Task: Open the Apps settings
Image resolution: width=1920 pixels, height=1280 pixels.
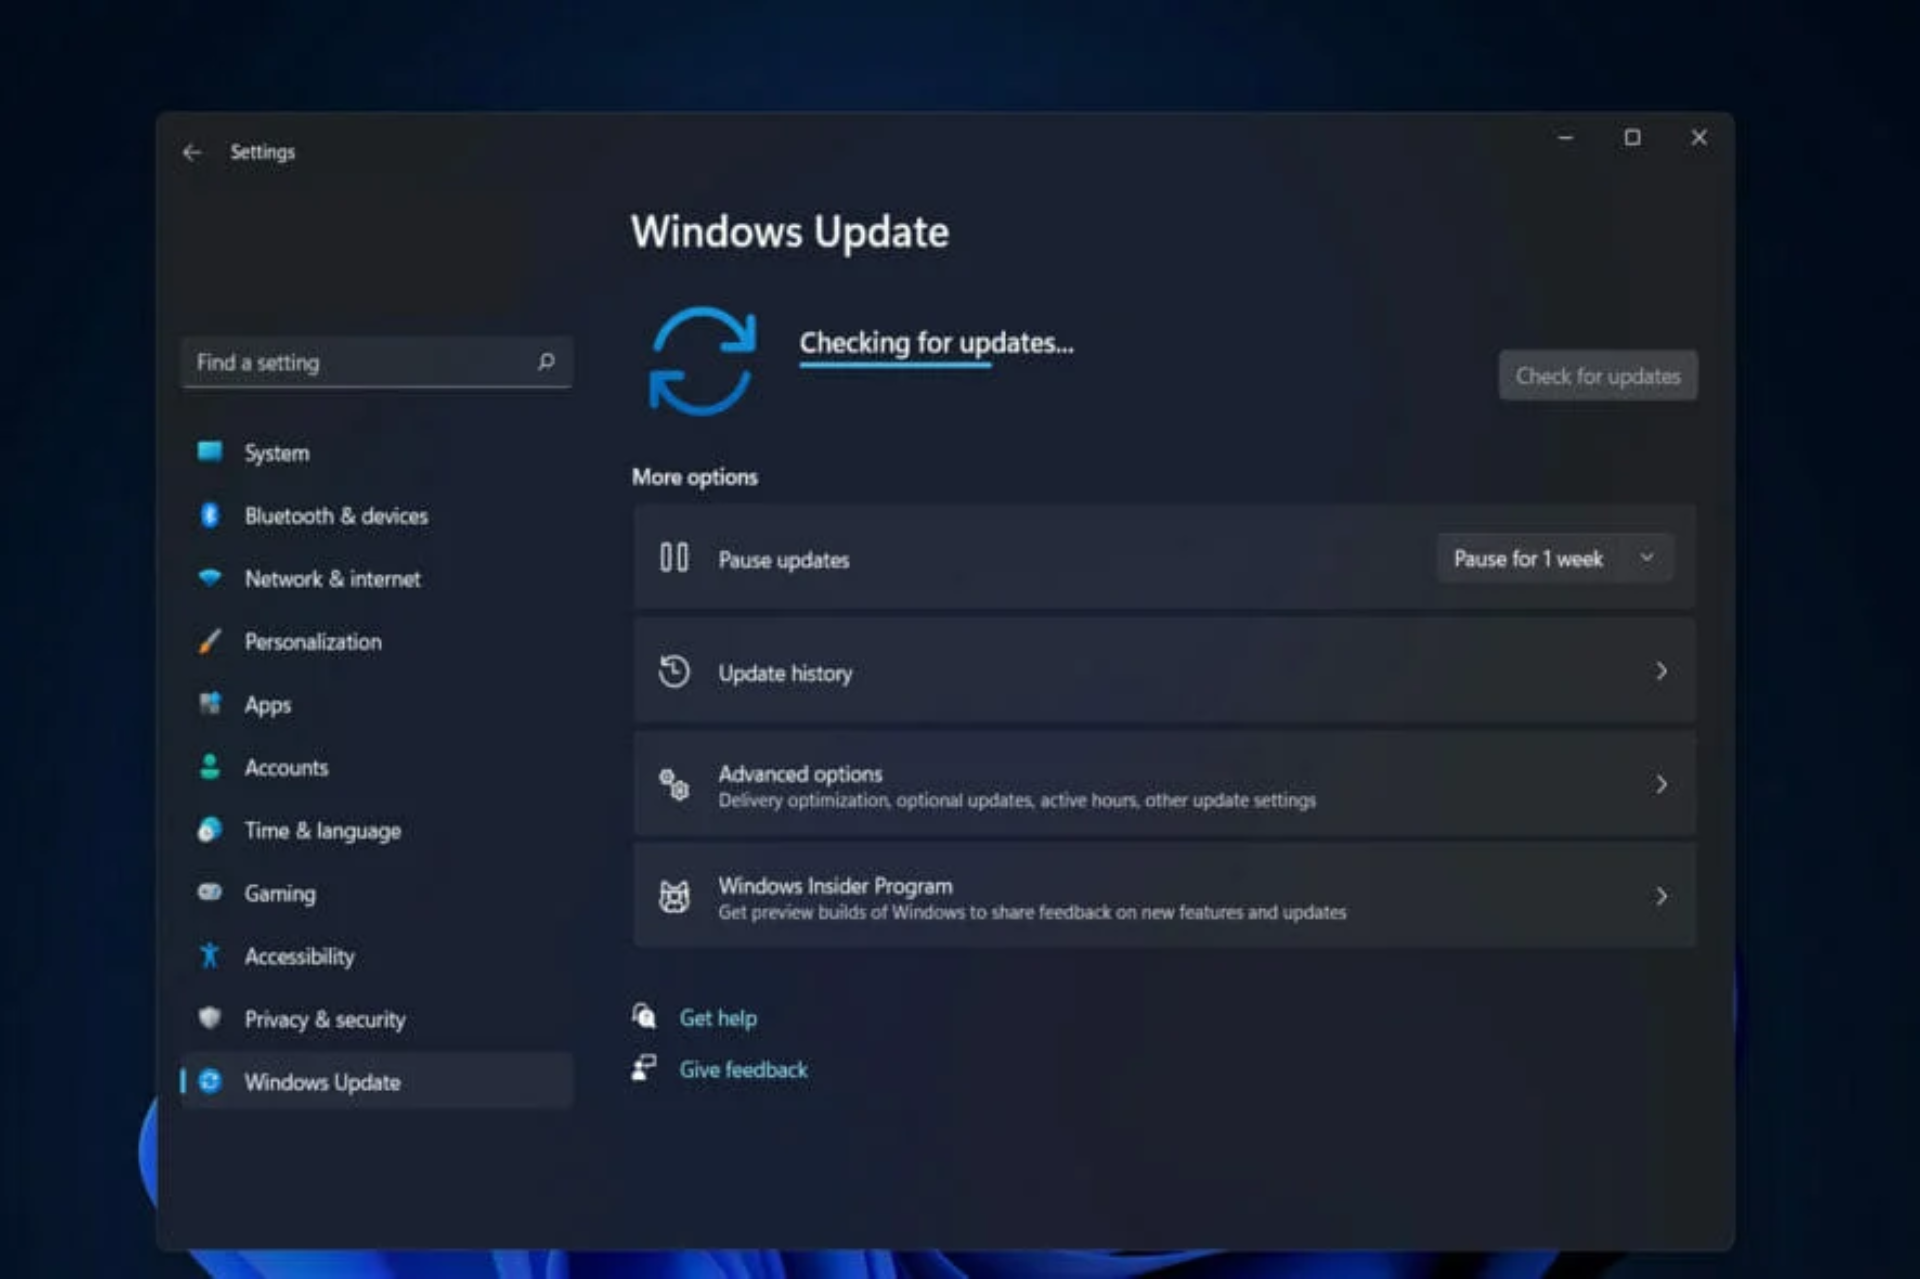Action: coord(377,705)
